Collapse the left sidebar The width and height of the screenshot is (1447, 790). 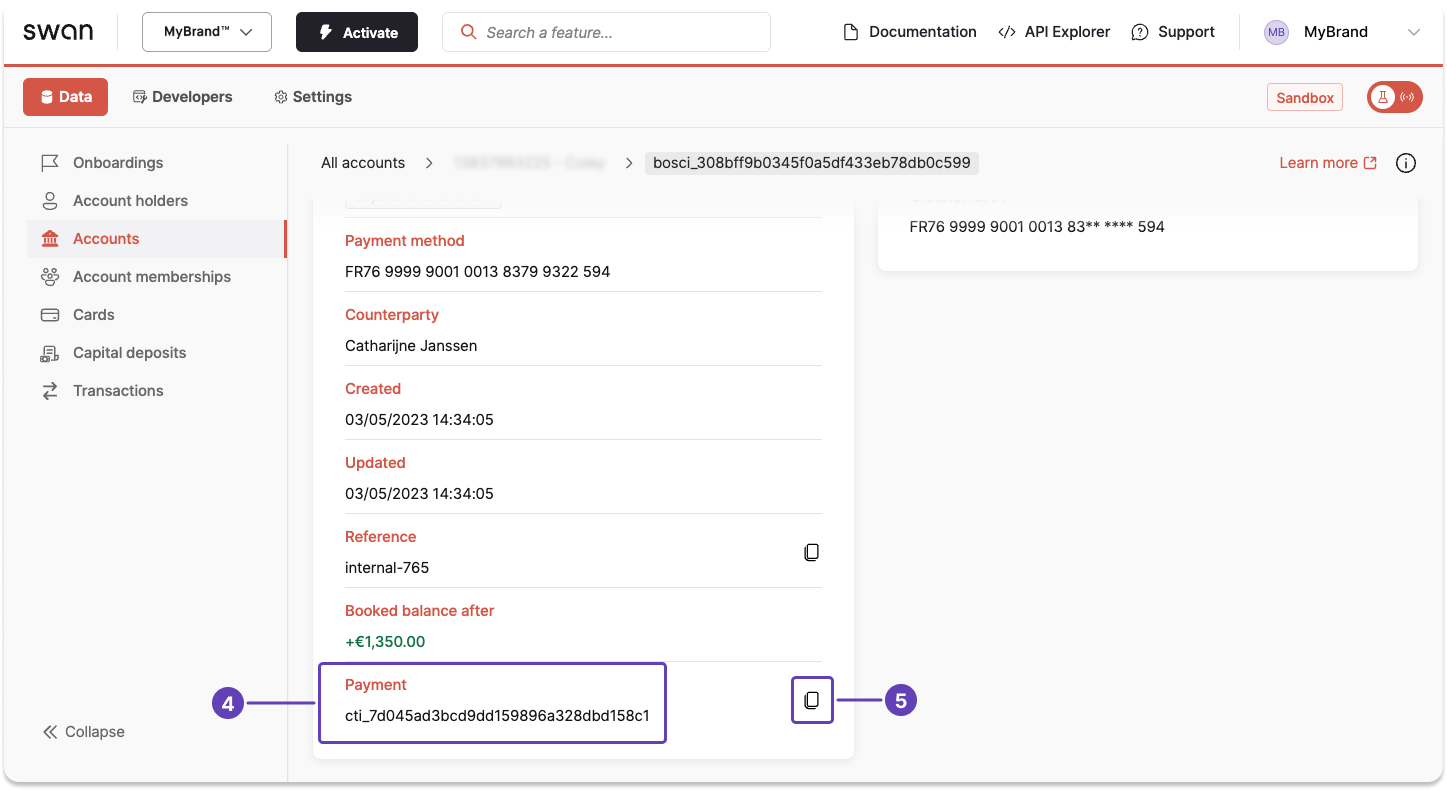pyautogui.click(x=83, y=731)
